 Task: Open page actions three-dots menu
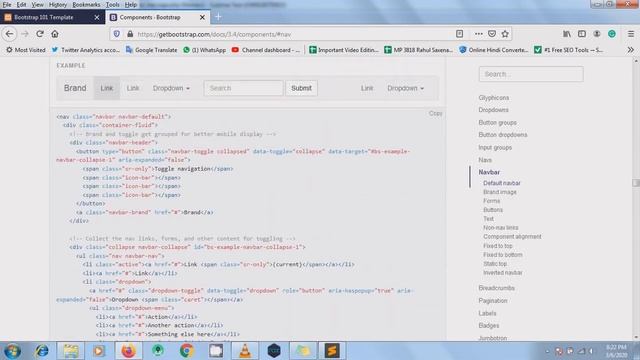(x=478, y=34)
